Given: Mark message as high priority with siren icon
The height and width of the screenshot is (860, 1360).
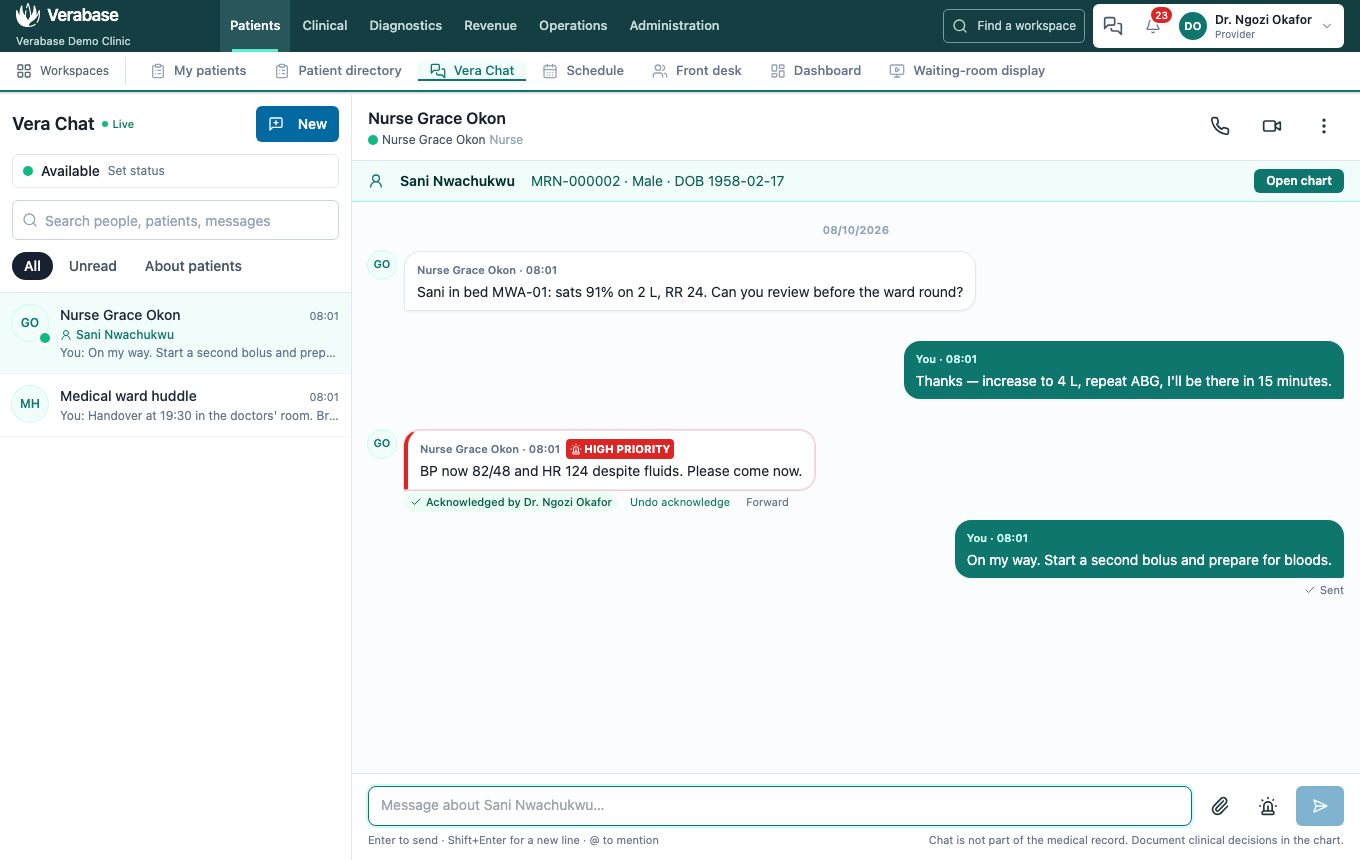Looking at the screenshot, I should 1268,806.
